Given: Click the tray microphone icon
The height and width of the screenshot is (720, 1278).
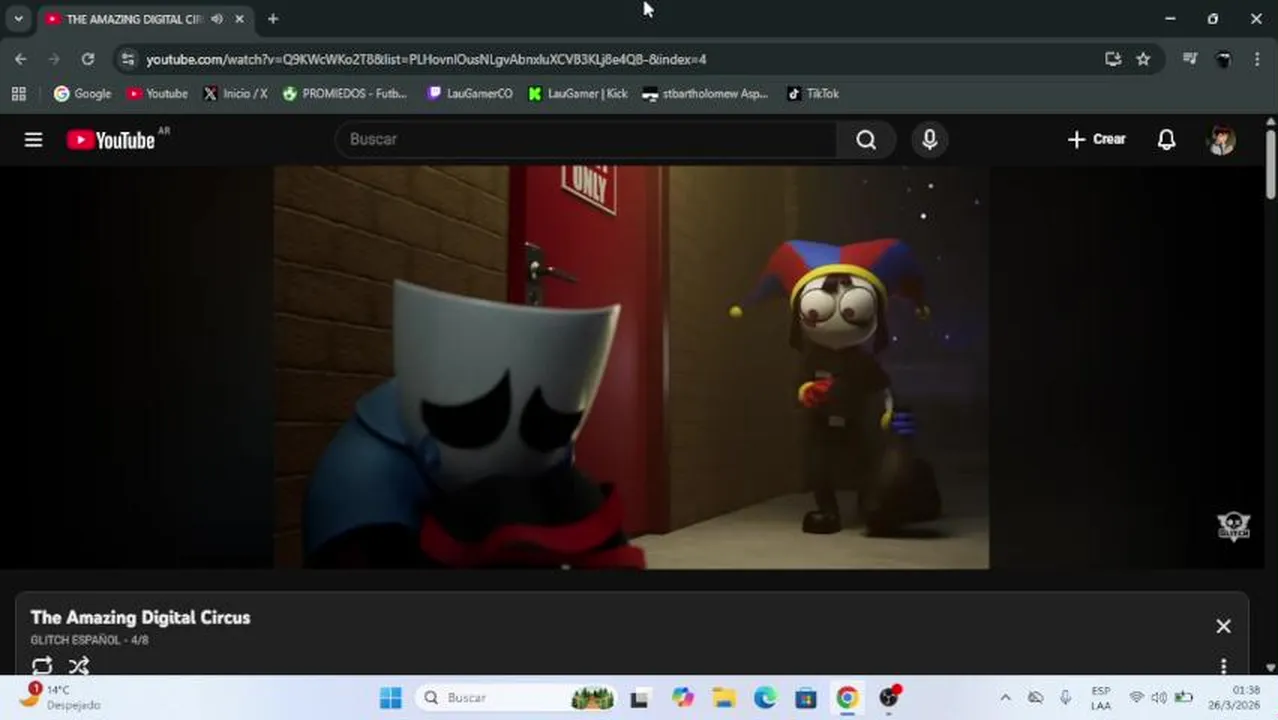Looking at the screenshot, I should [1065, 697].
